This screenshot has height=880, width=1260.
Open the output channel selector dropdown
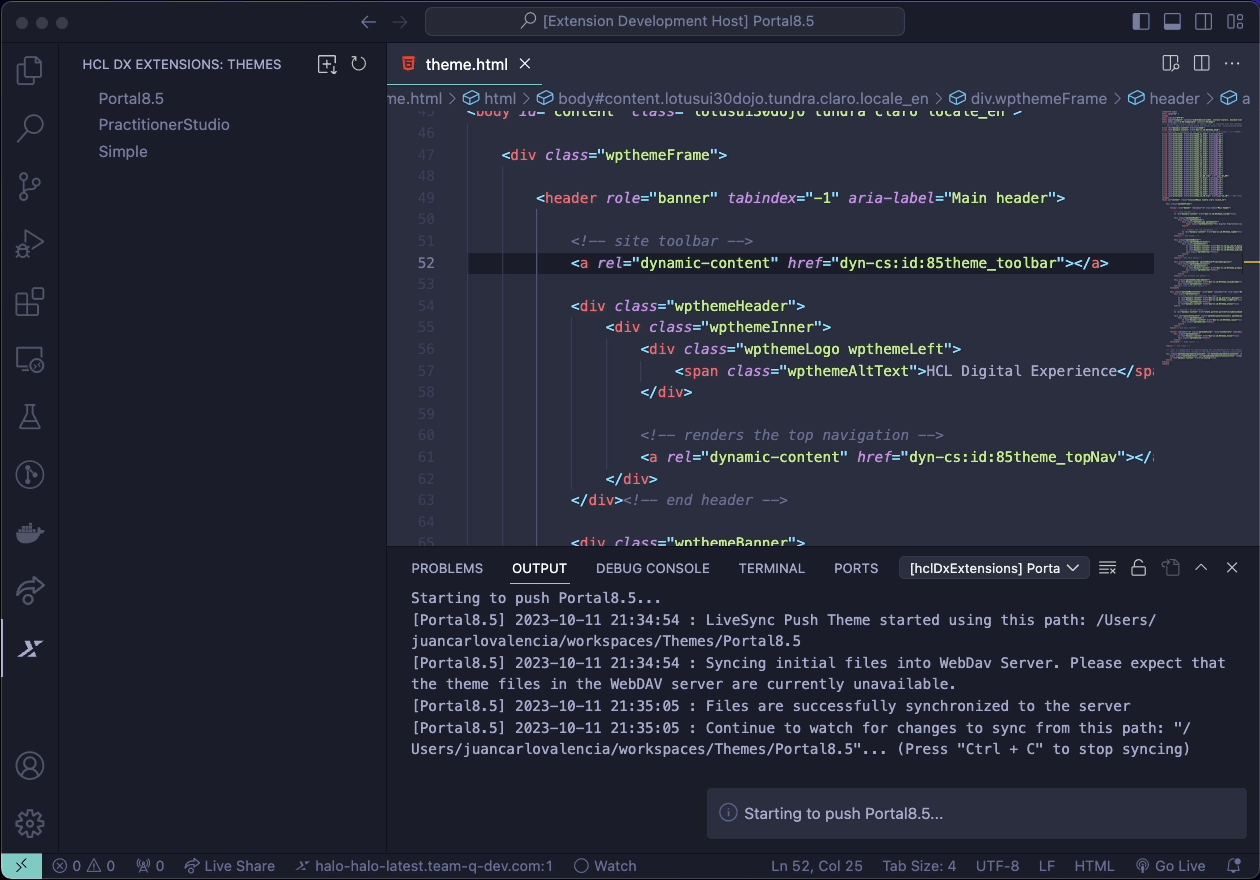click(993, 567)
